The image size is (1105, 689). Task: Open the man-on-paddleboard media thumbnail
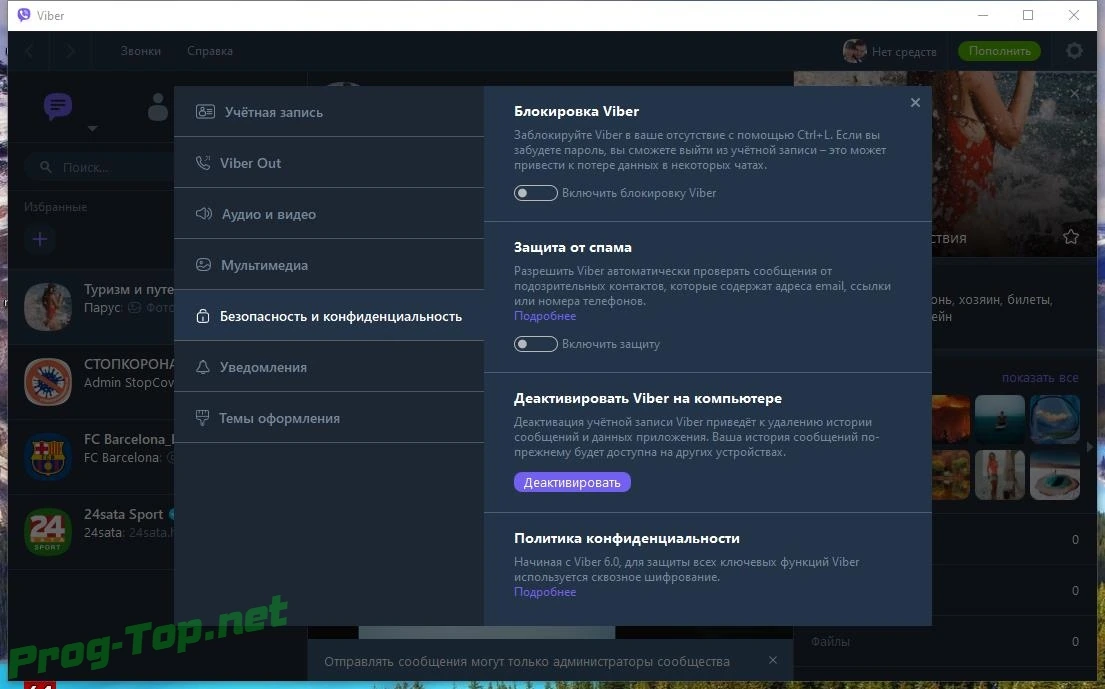999,419
